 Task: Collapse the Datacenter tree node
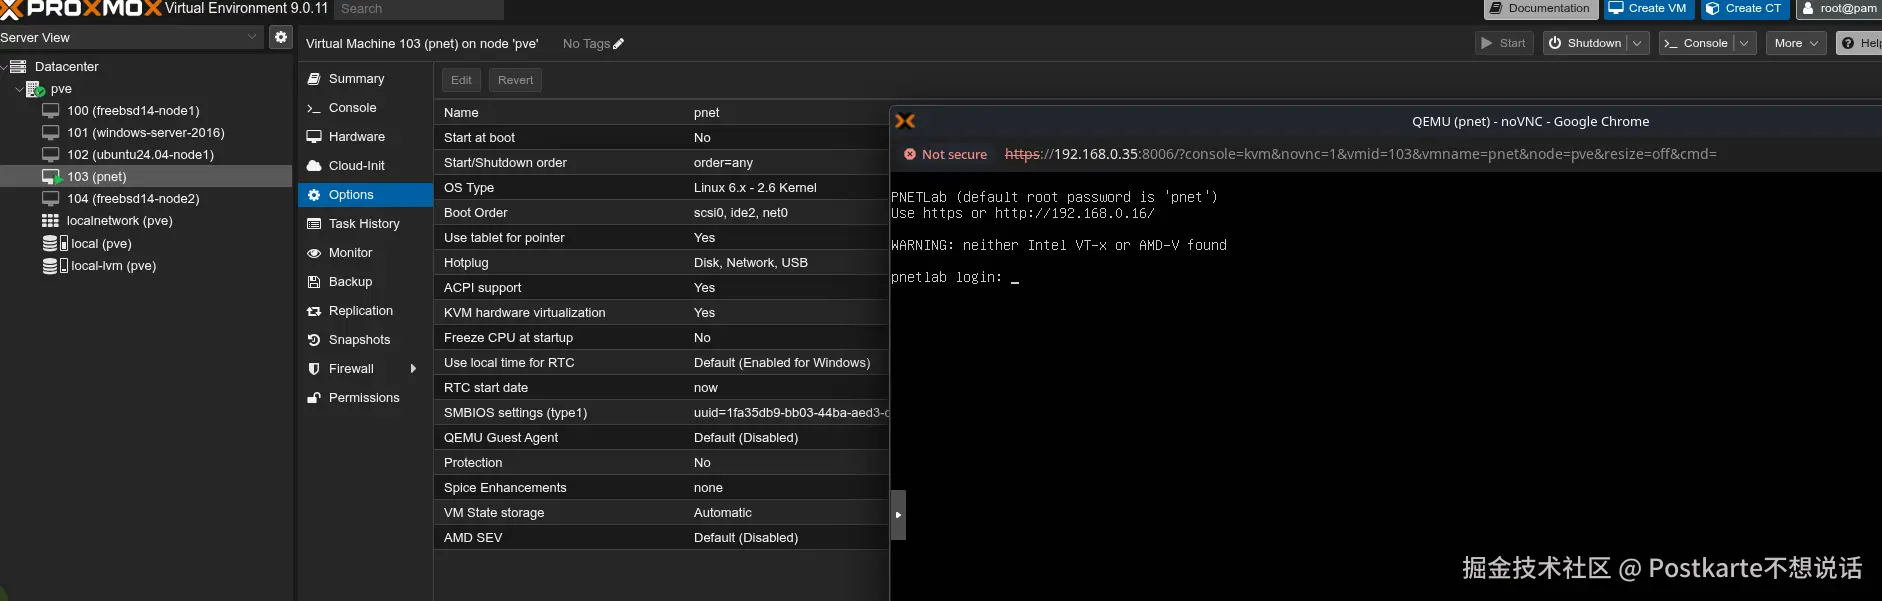click(4, 67)
